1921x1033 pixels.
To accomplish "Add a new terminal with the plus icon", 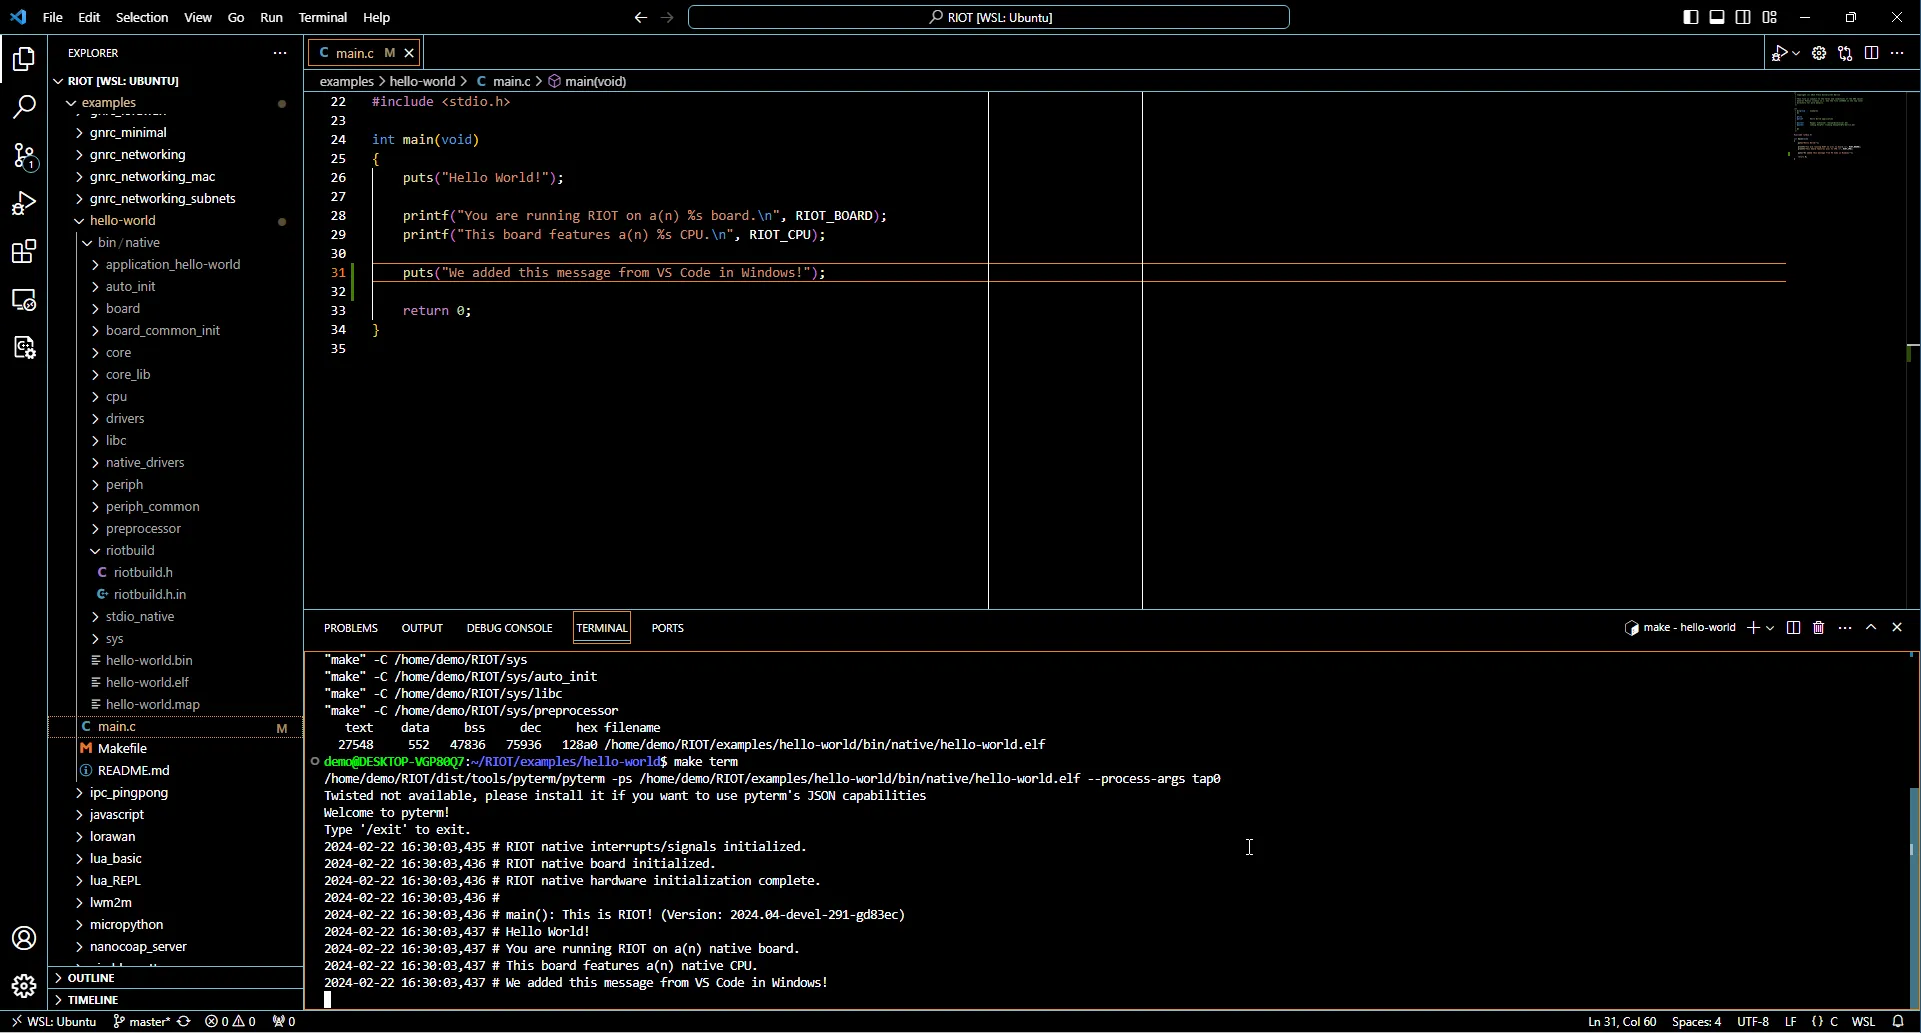I will (1753, 627).
